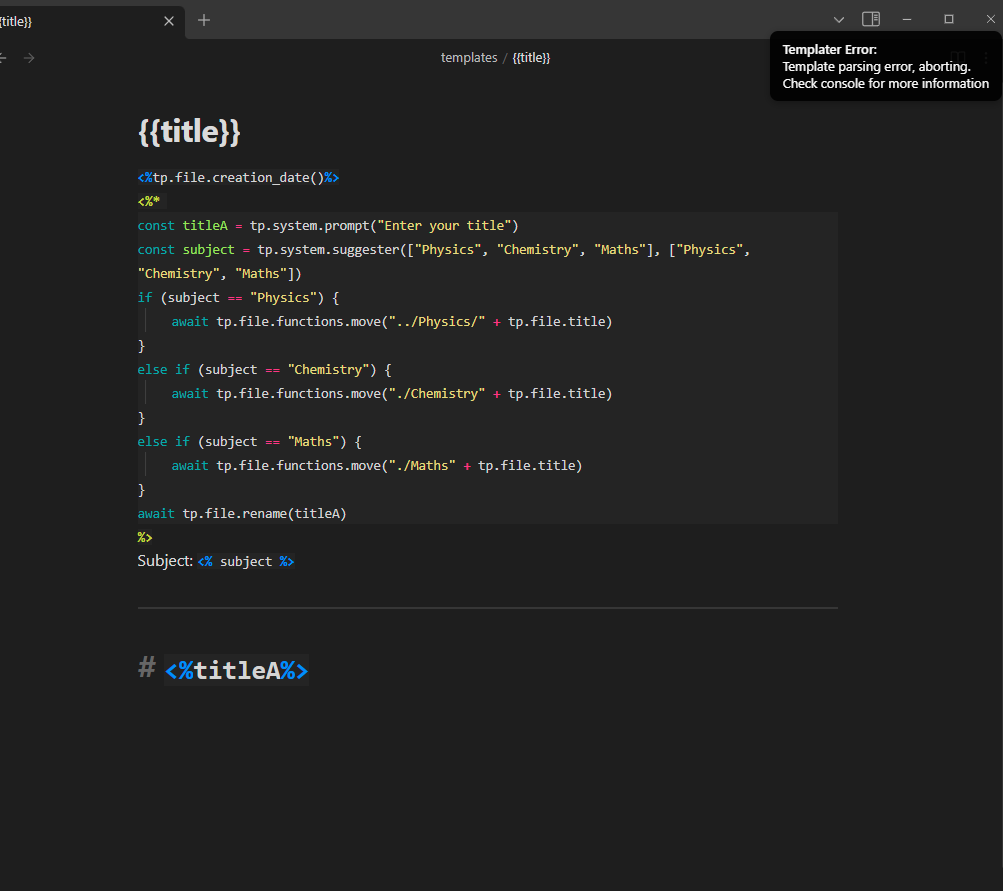
Task: Toggle the sidebar layout icon in the title bar
Action: point(870,18)
